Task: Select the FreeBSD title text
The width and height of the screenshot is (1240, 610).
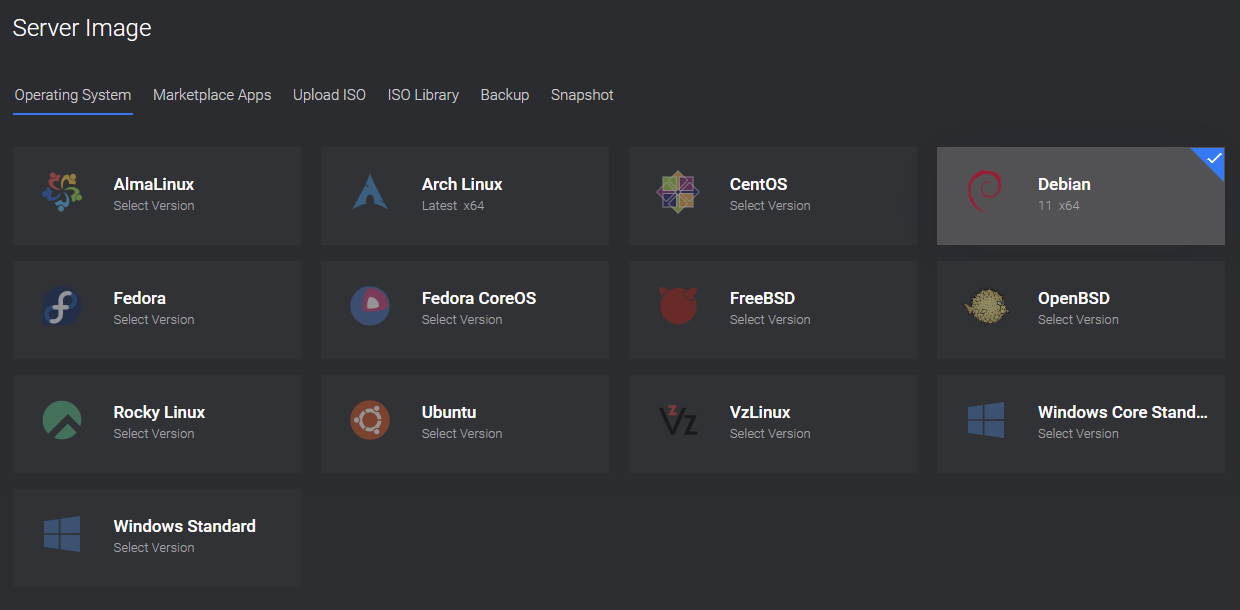Action: click(763, 298)
